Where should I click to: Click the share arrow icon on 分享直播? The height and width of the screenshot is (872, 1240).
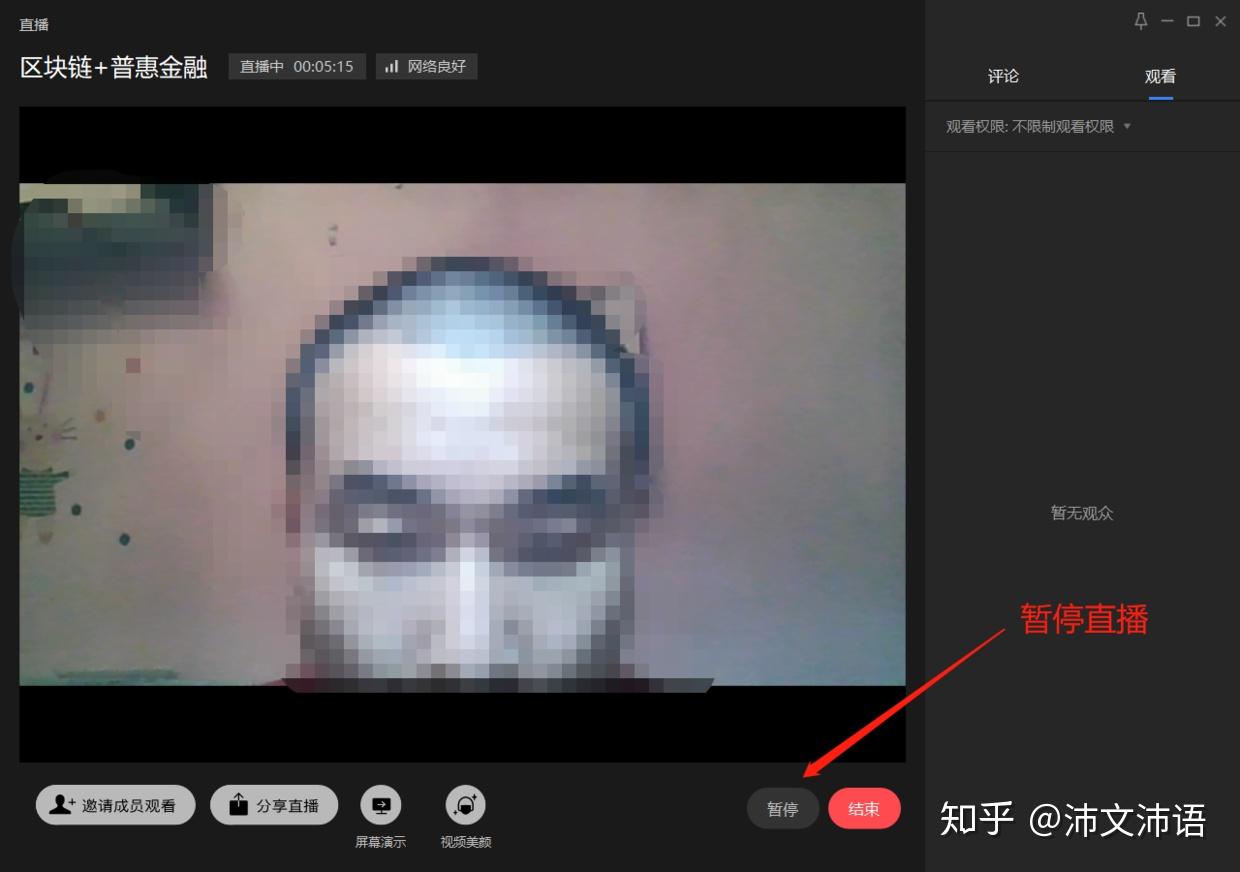click(237, 804)
